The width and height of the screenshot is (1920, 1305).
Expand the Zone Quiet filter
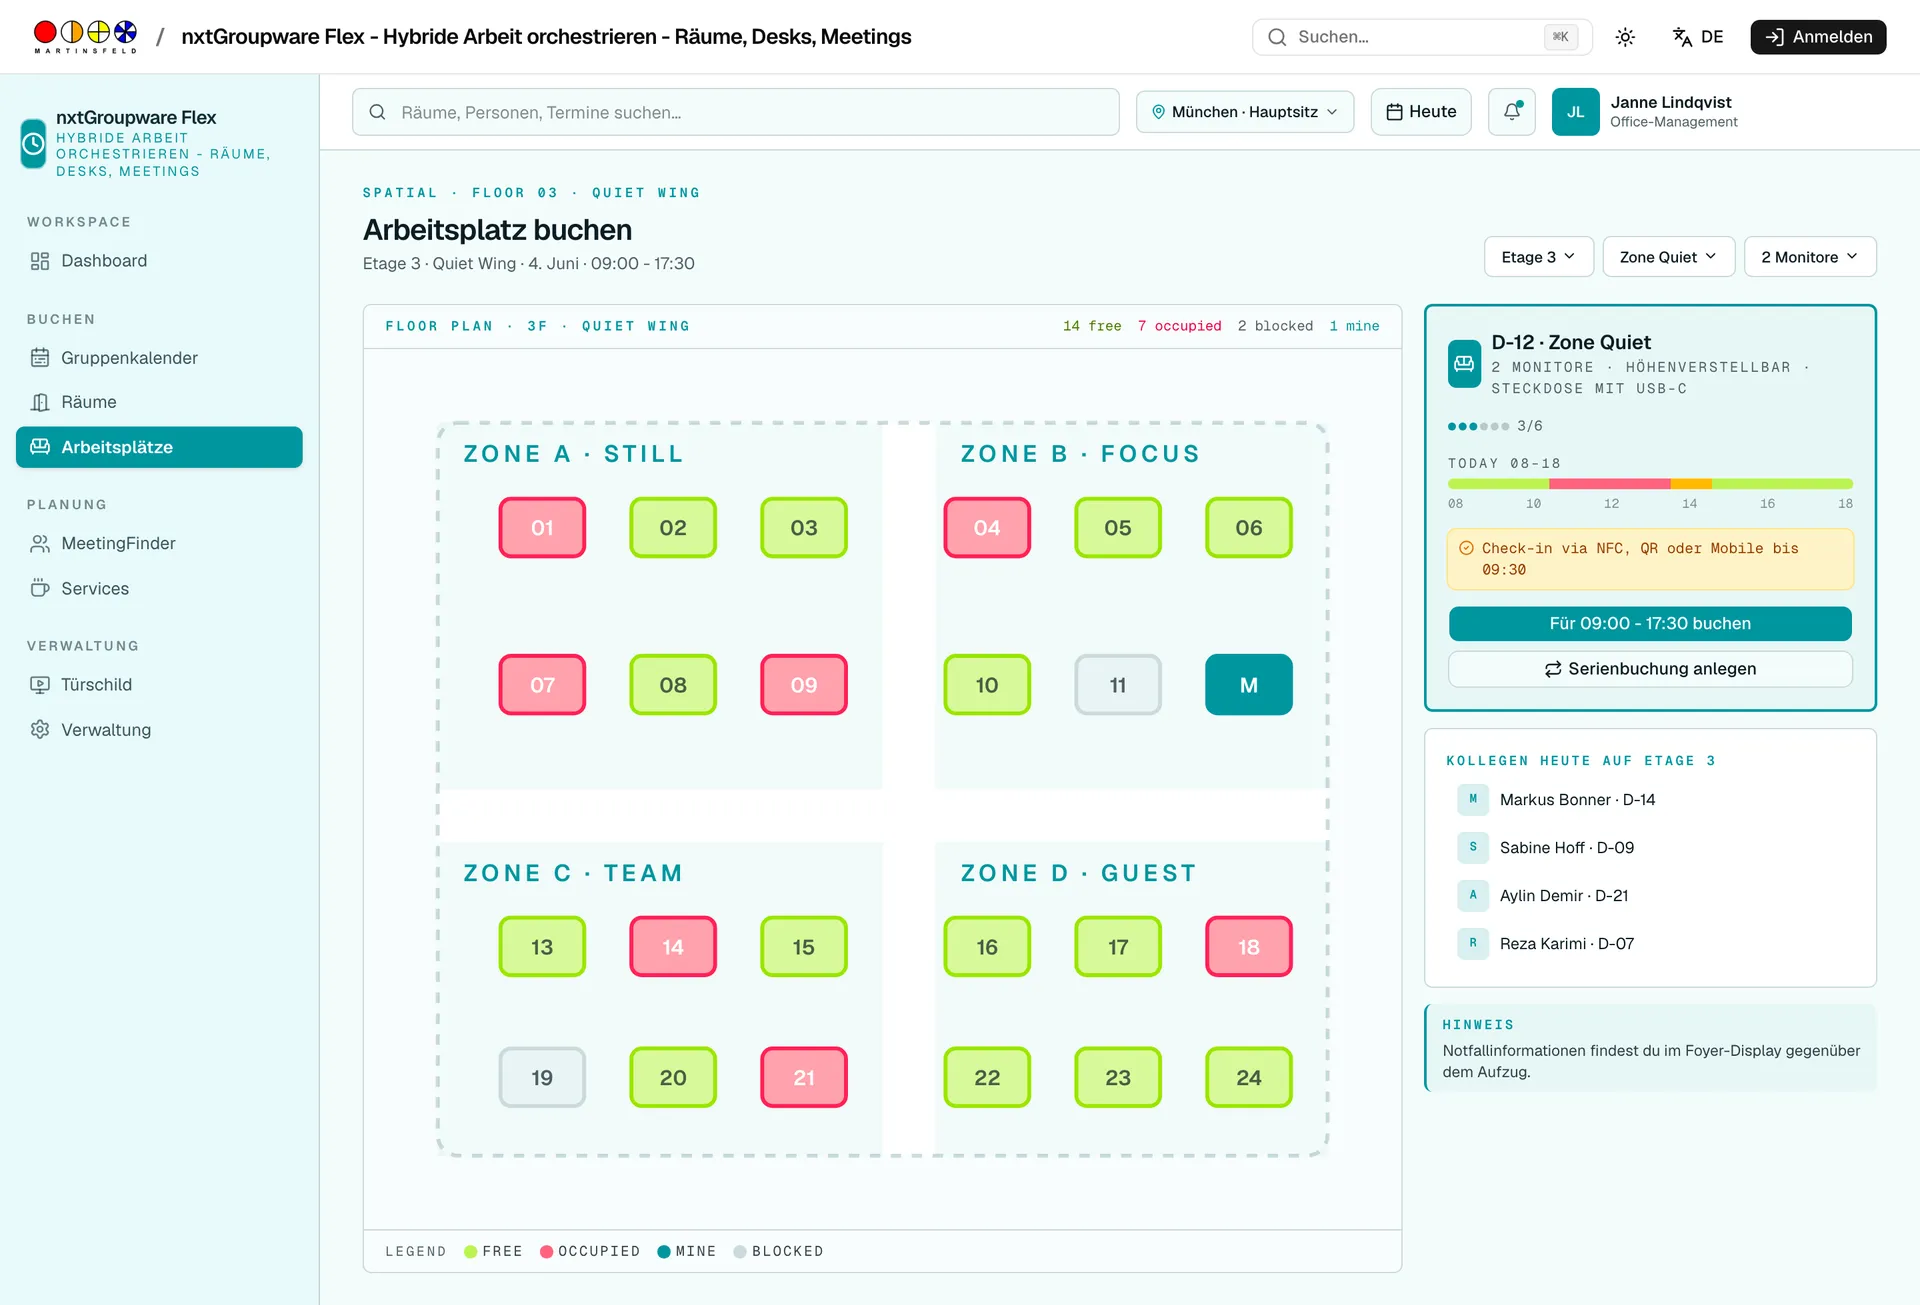1668,257
